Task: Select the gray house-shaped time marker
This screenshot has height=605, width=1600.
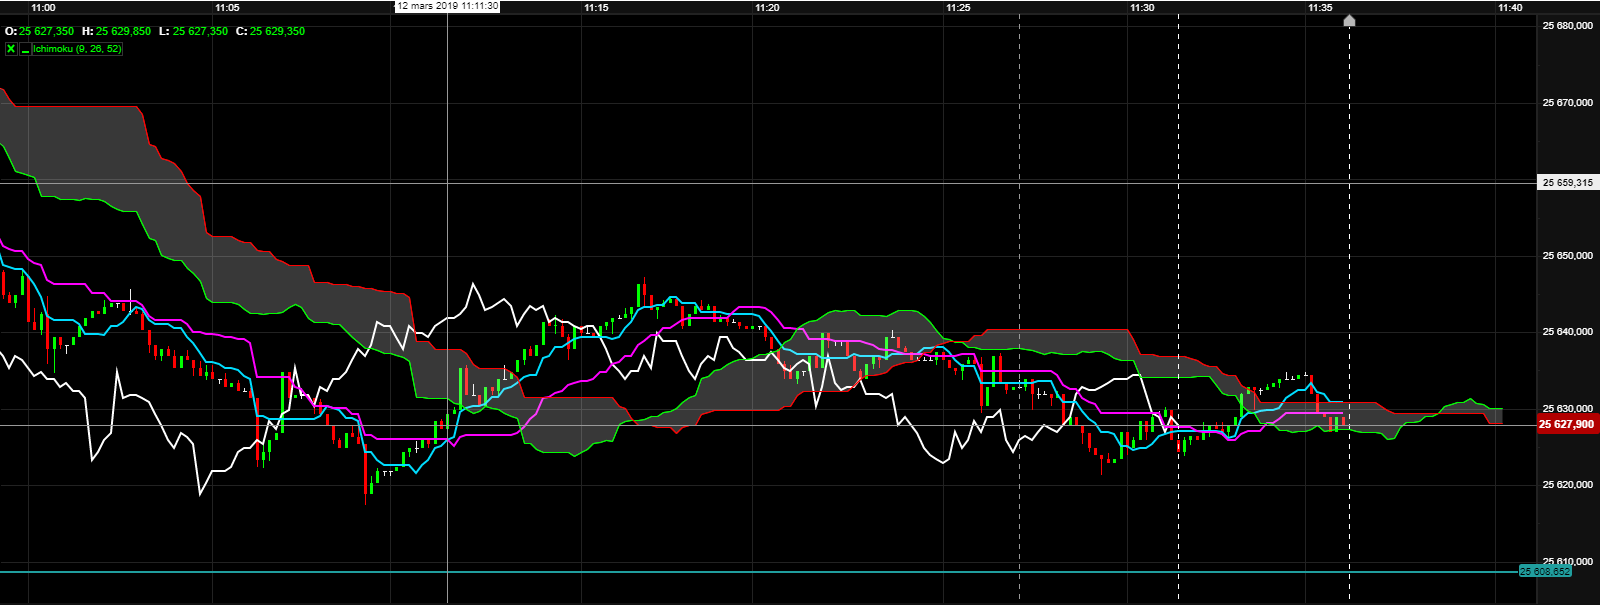Action: click(x=1349, y=20)
